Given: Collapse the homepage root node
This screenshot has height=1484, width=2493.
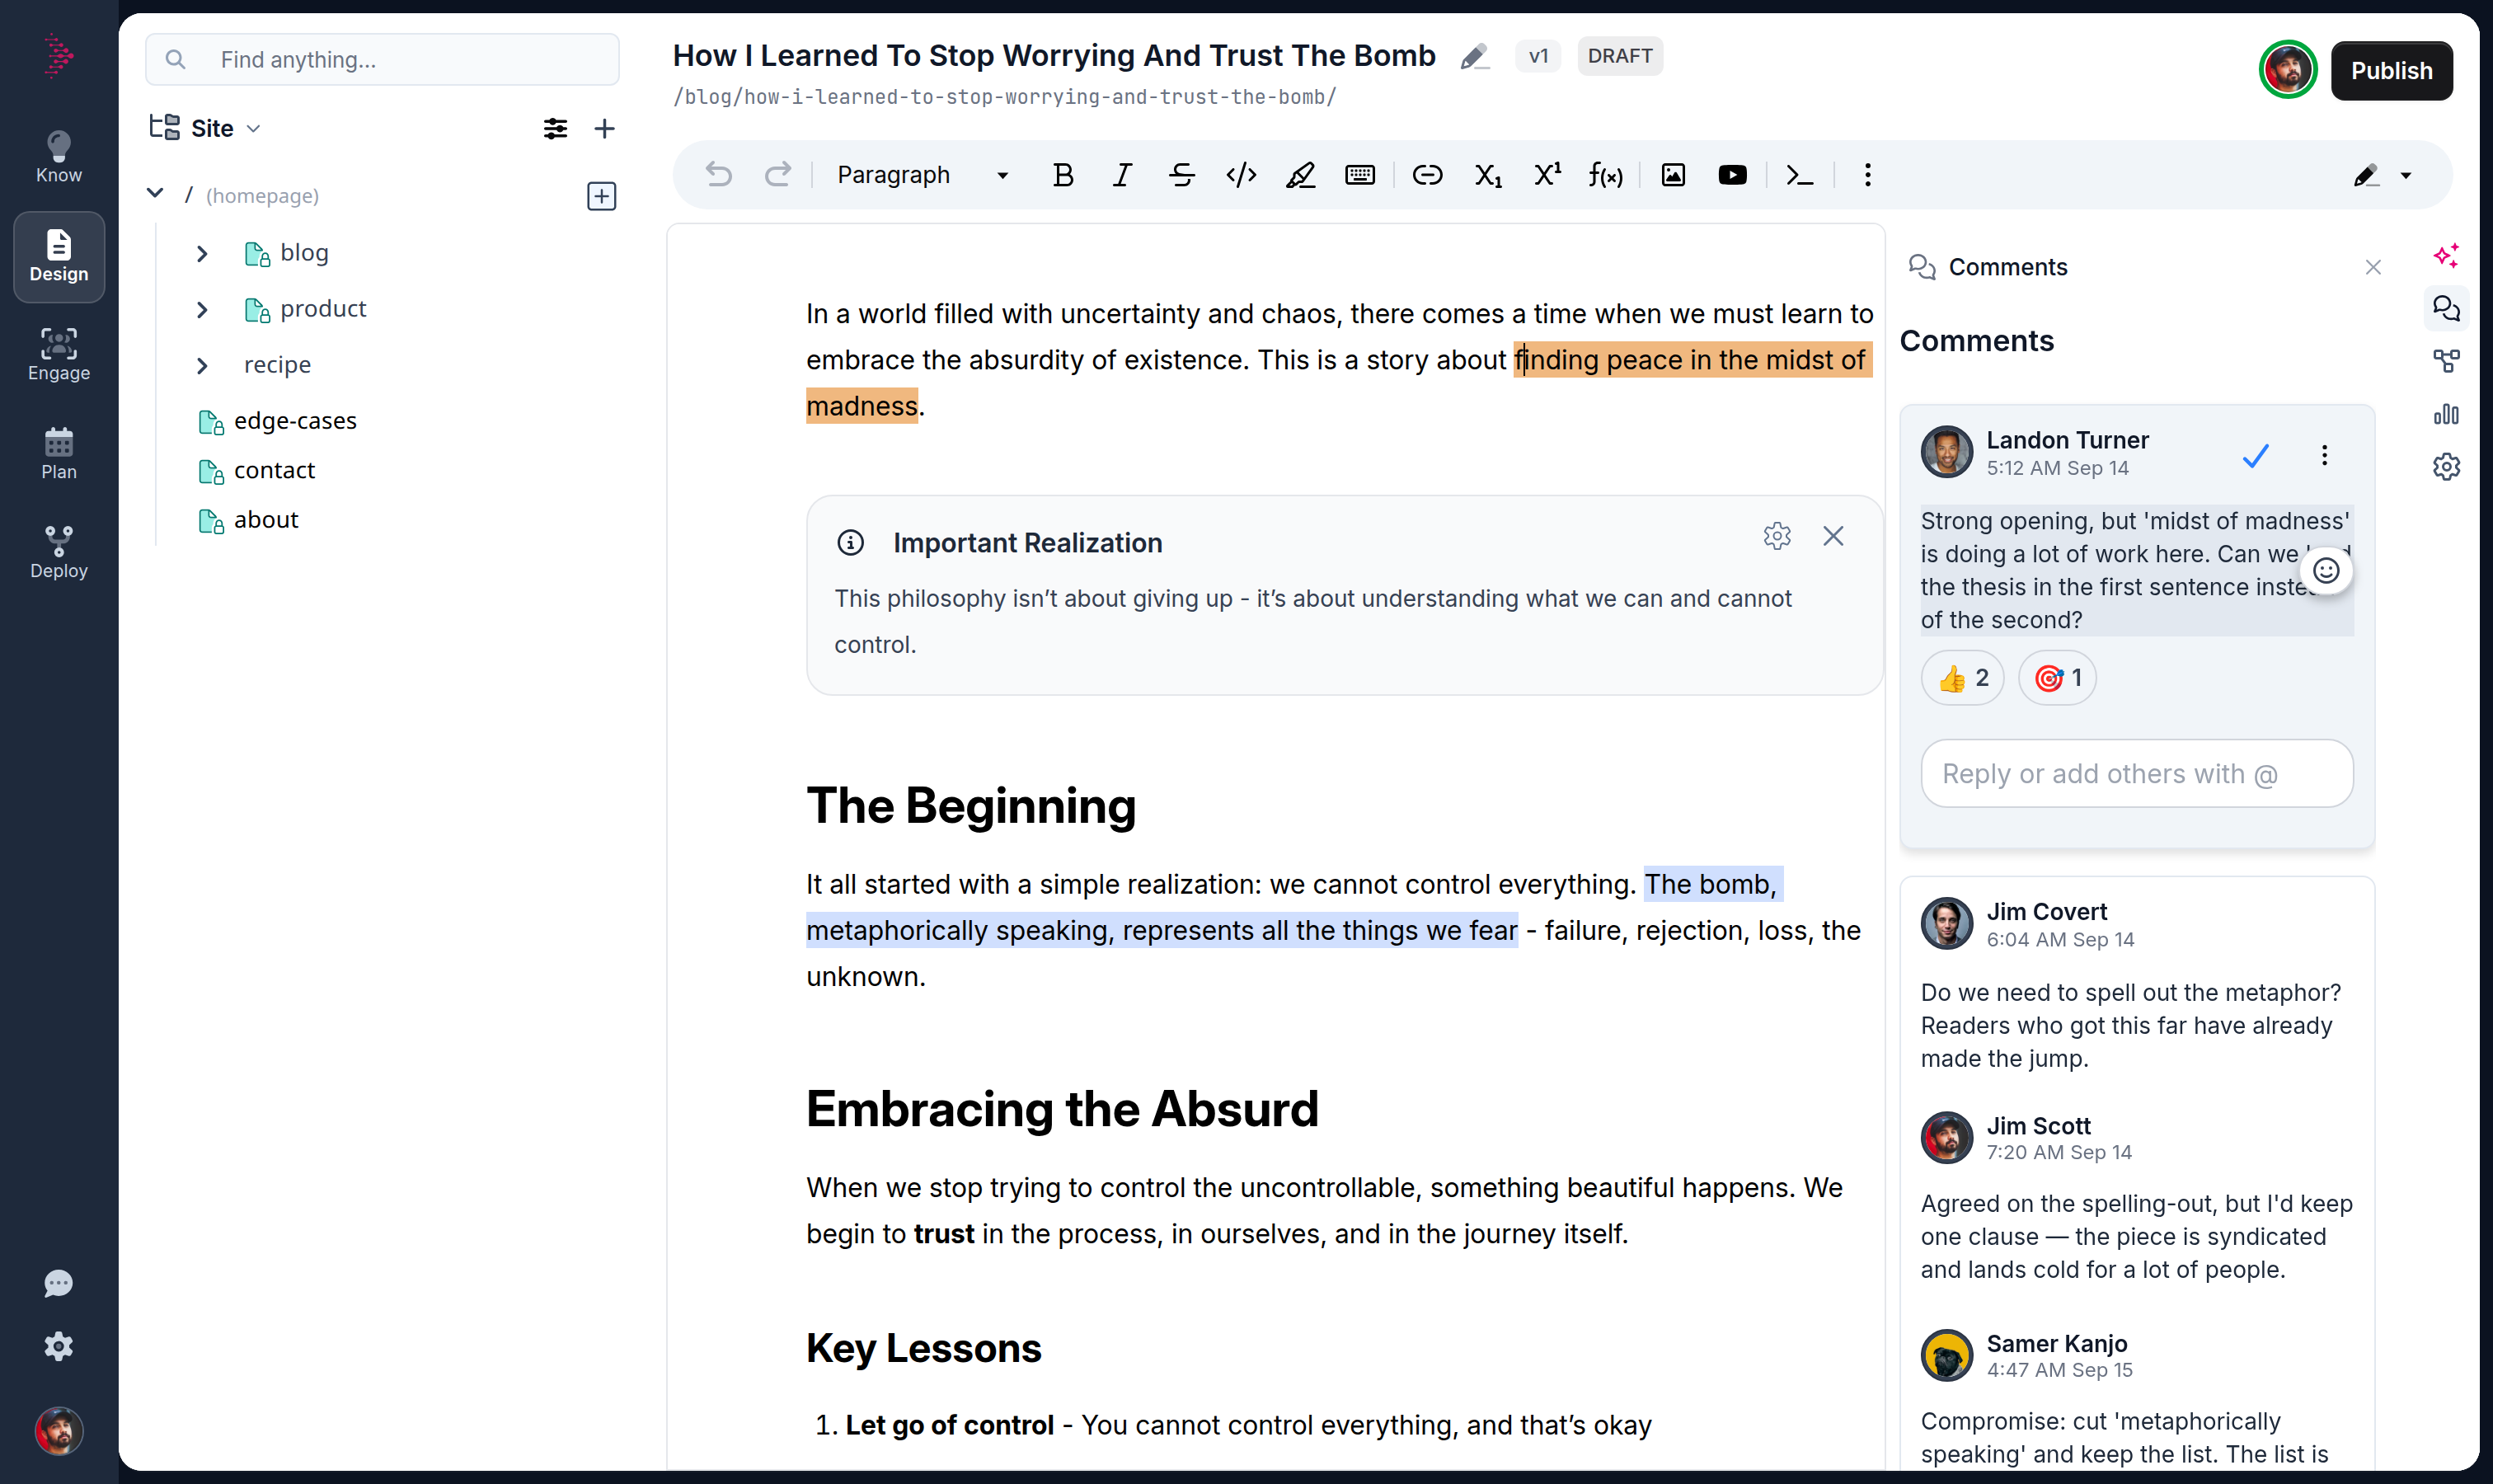Looking at the screenshot, I should [155, 194].
